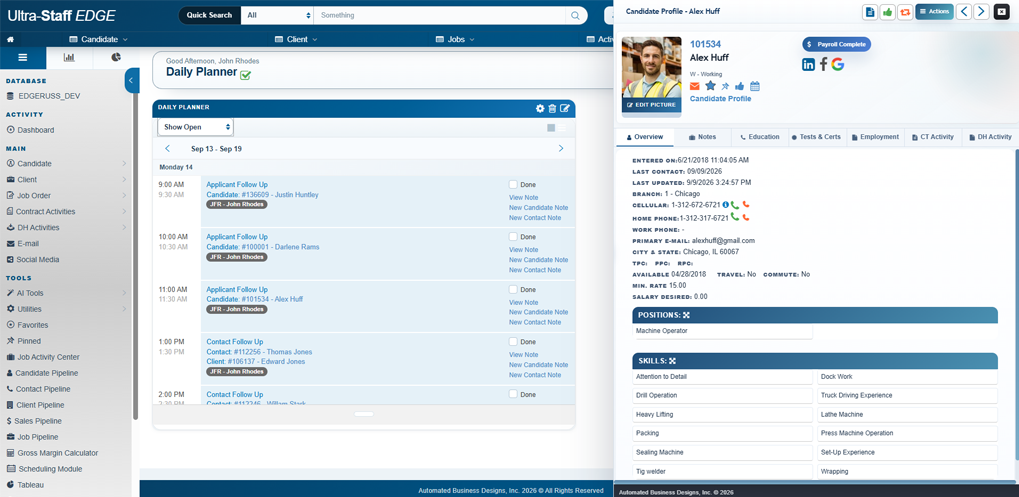Click View Note for 1:00 PM entry
The image size is (1019, 497).
point(523,355)
